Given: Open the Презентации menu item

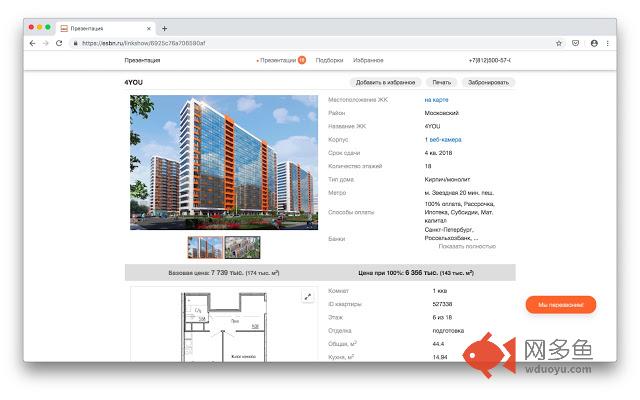Looking at the screenshot, I should 278,60.
